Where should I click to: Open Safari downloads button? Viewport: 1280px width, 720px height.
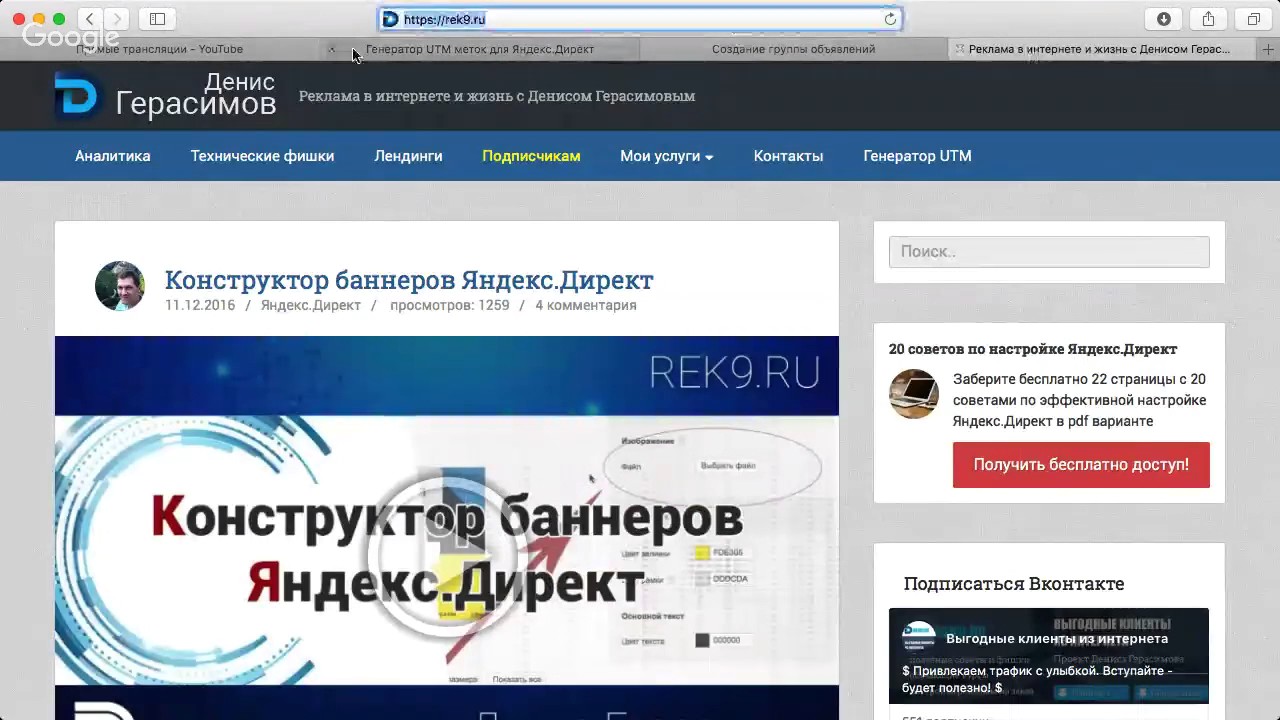click(1164, 19)
